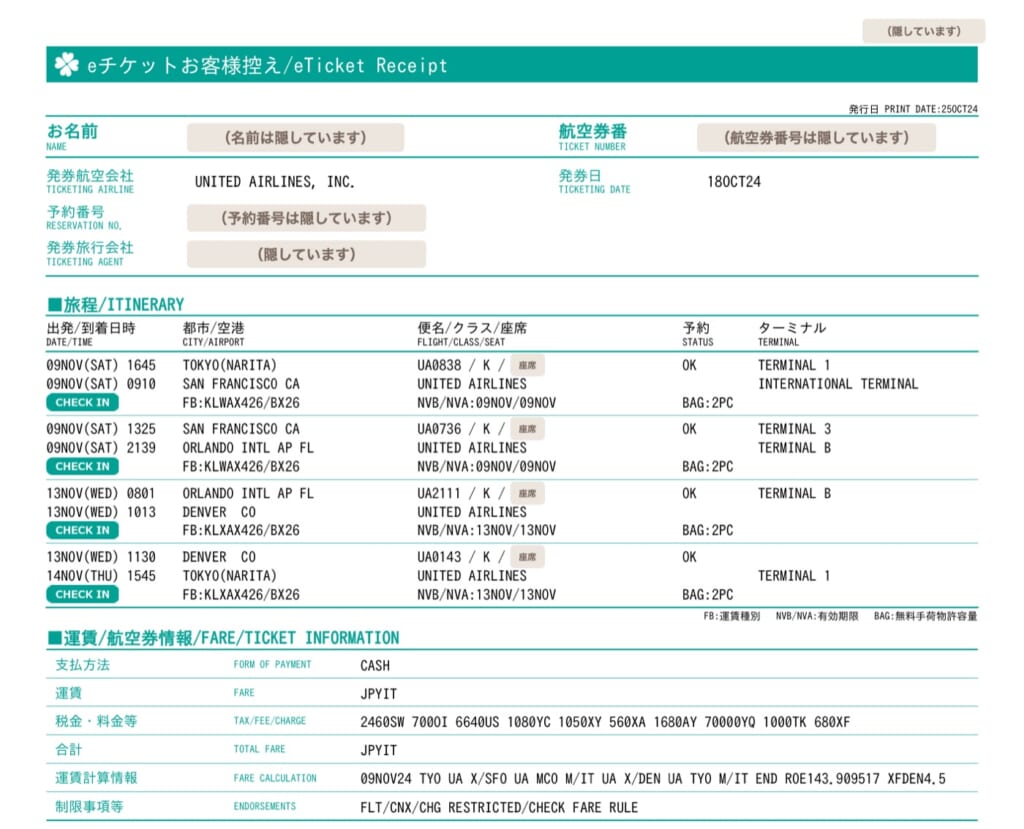Check in for flight UA0143 to Tokyo
Viewport: 1024px width, 829px height.
click(82, 594)
